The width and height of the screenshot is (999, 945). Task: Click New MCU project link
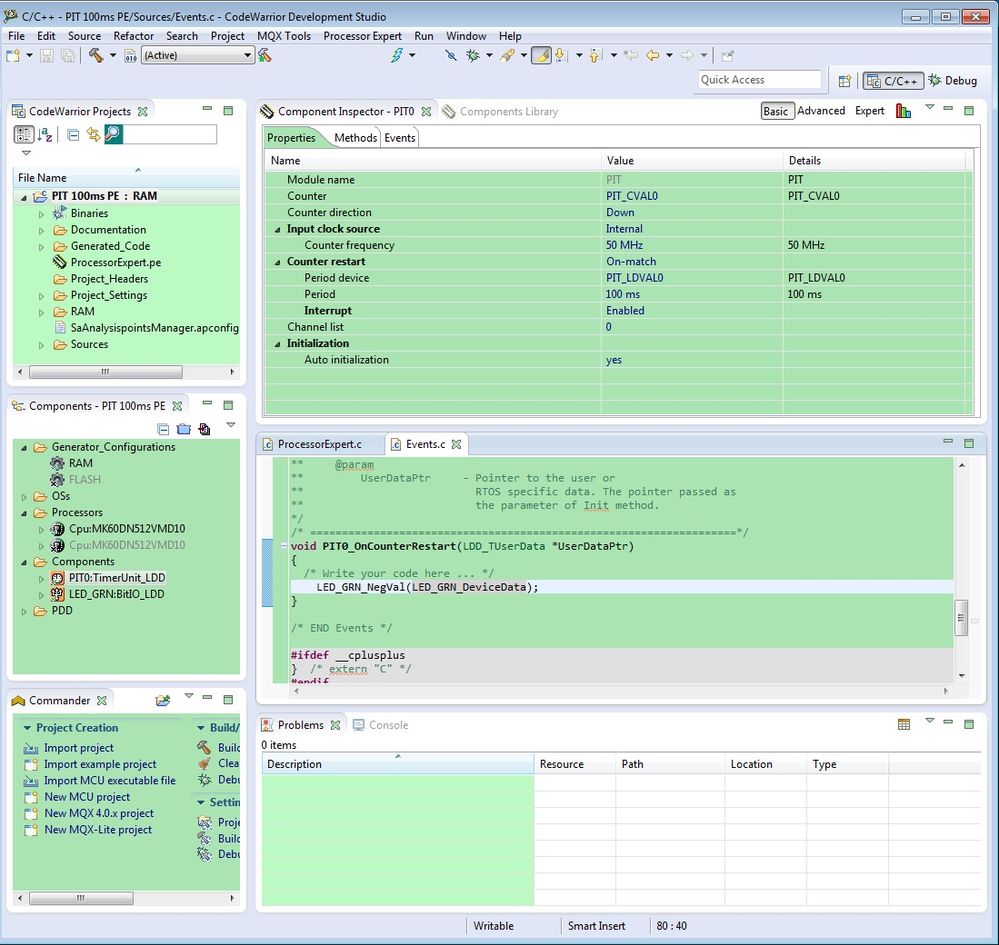click(87, 797)
